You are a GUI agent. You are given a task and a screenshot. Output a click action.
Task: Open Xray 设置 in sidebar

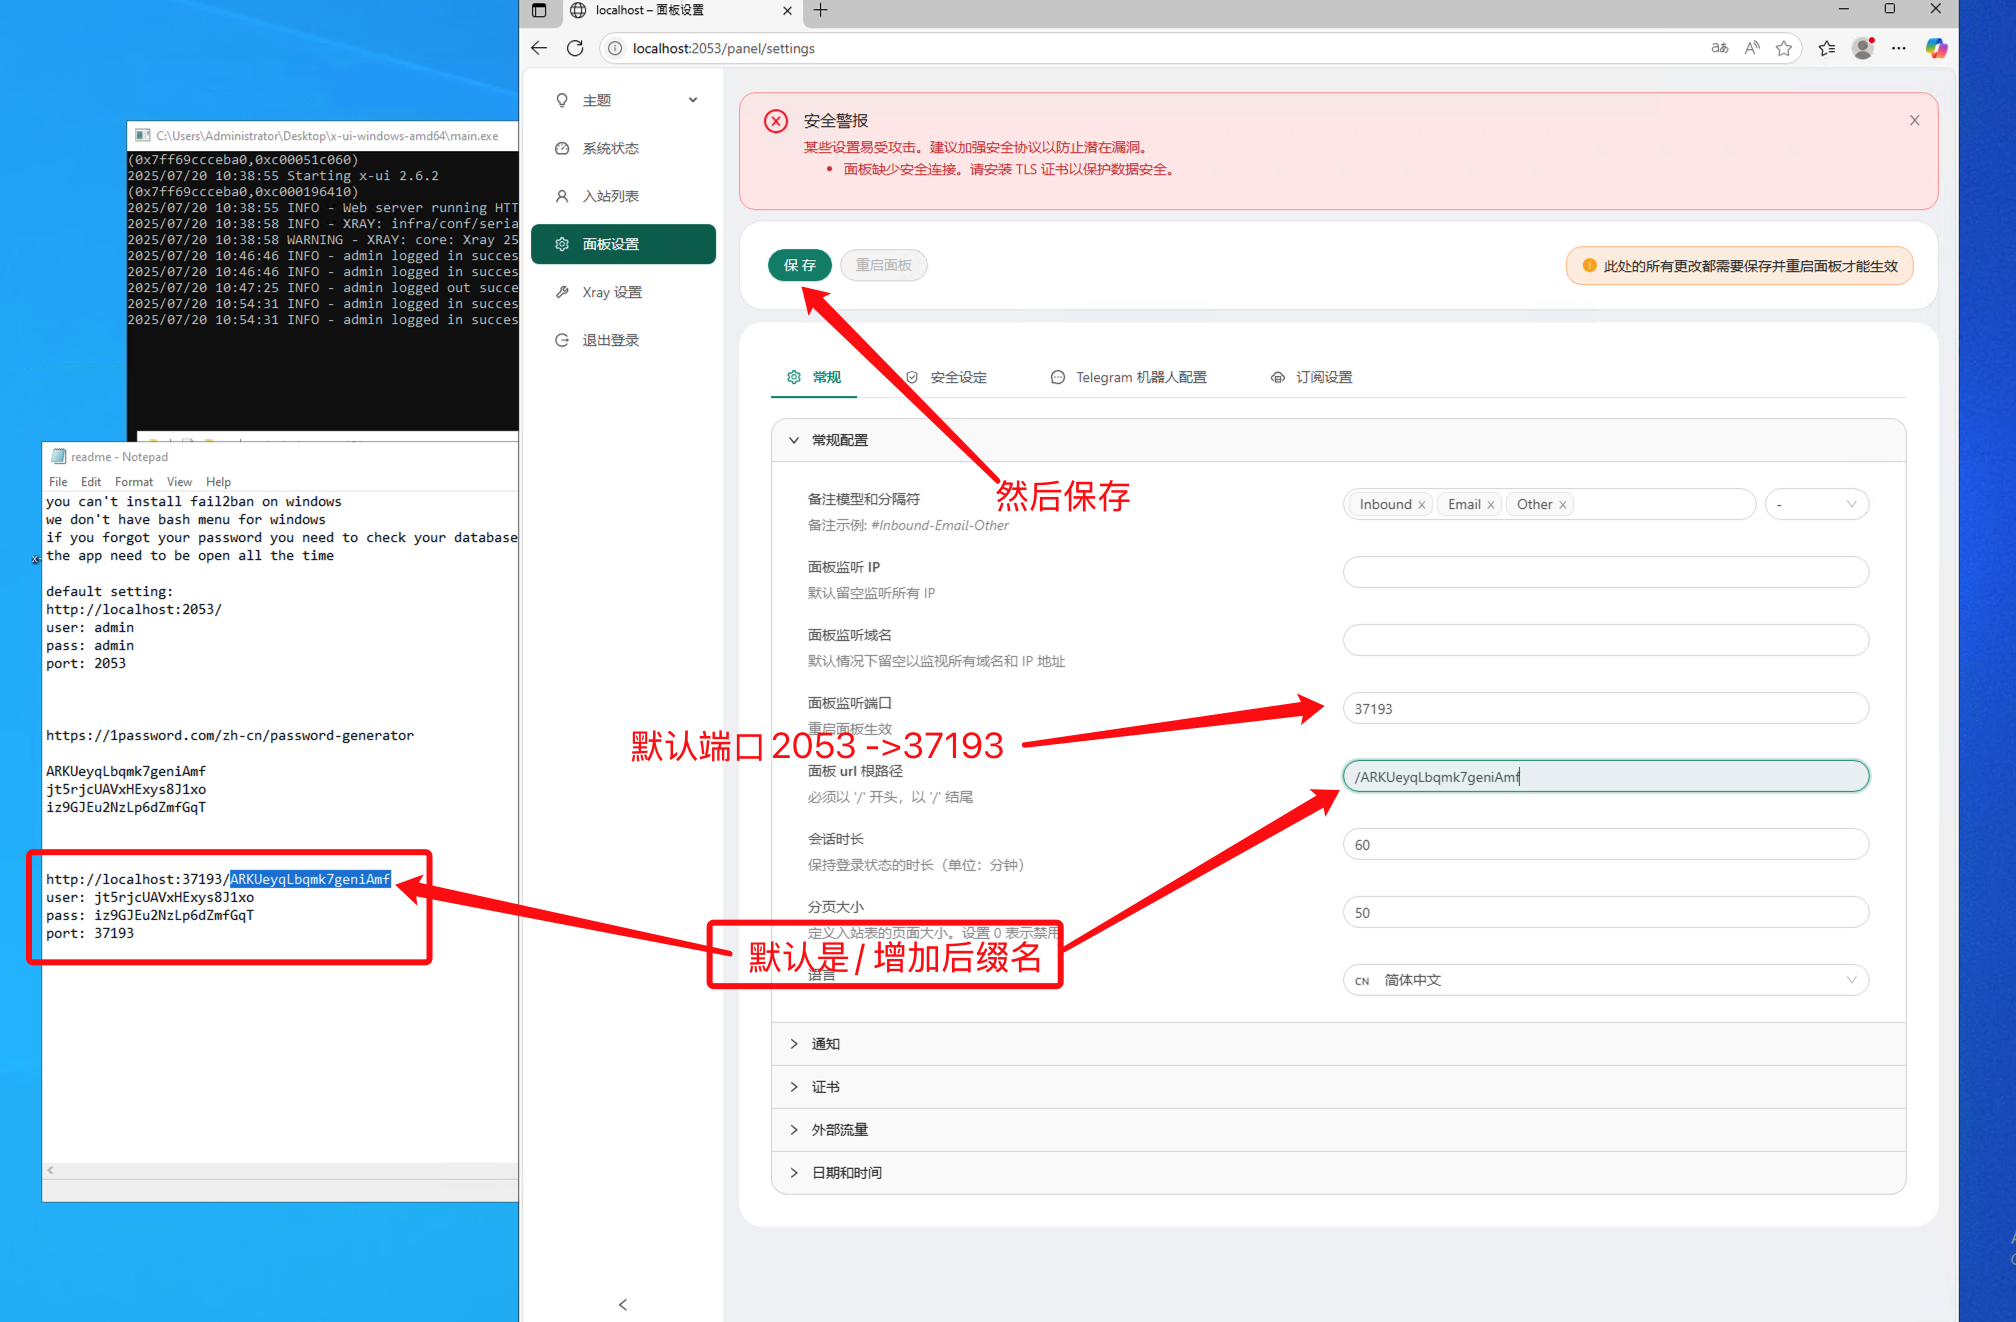click(x=612, y=292)
